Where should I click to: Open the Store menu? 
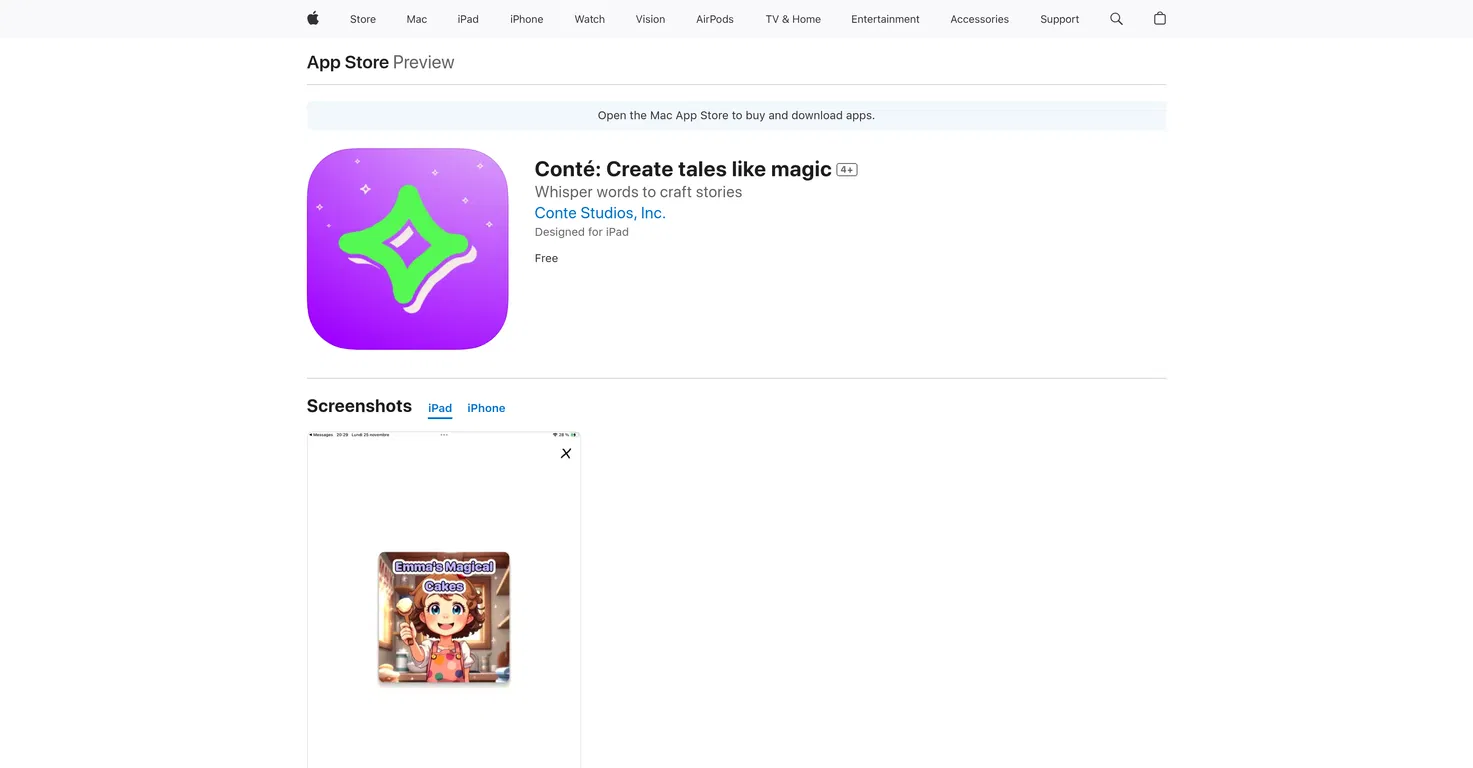point(363,19)
